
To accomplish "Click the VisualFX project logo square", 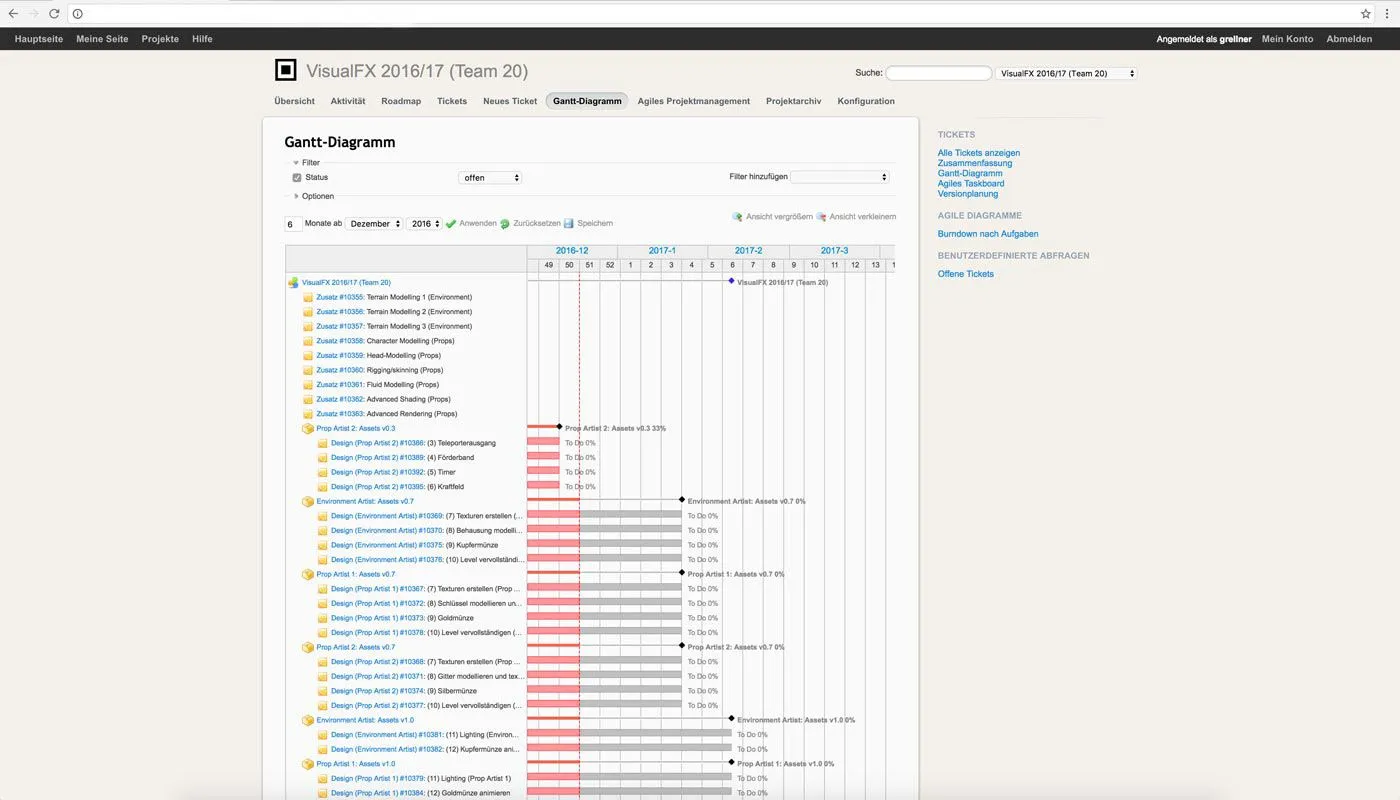I will tap(286, 70).
